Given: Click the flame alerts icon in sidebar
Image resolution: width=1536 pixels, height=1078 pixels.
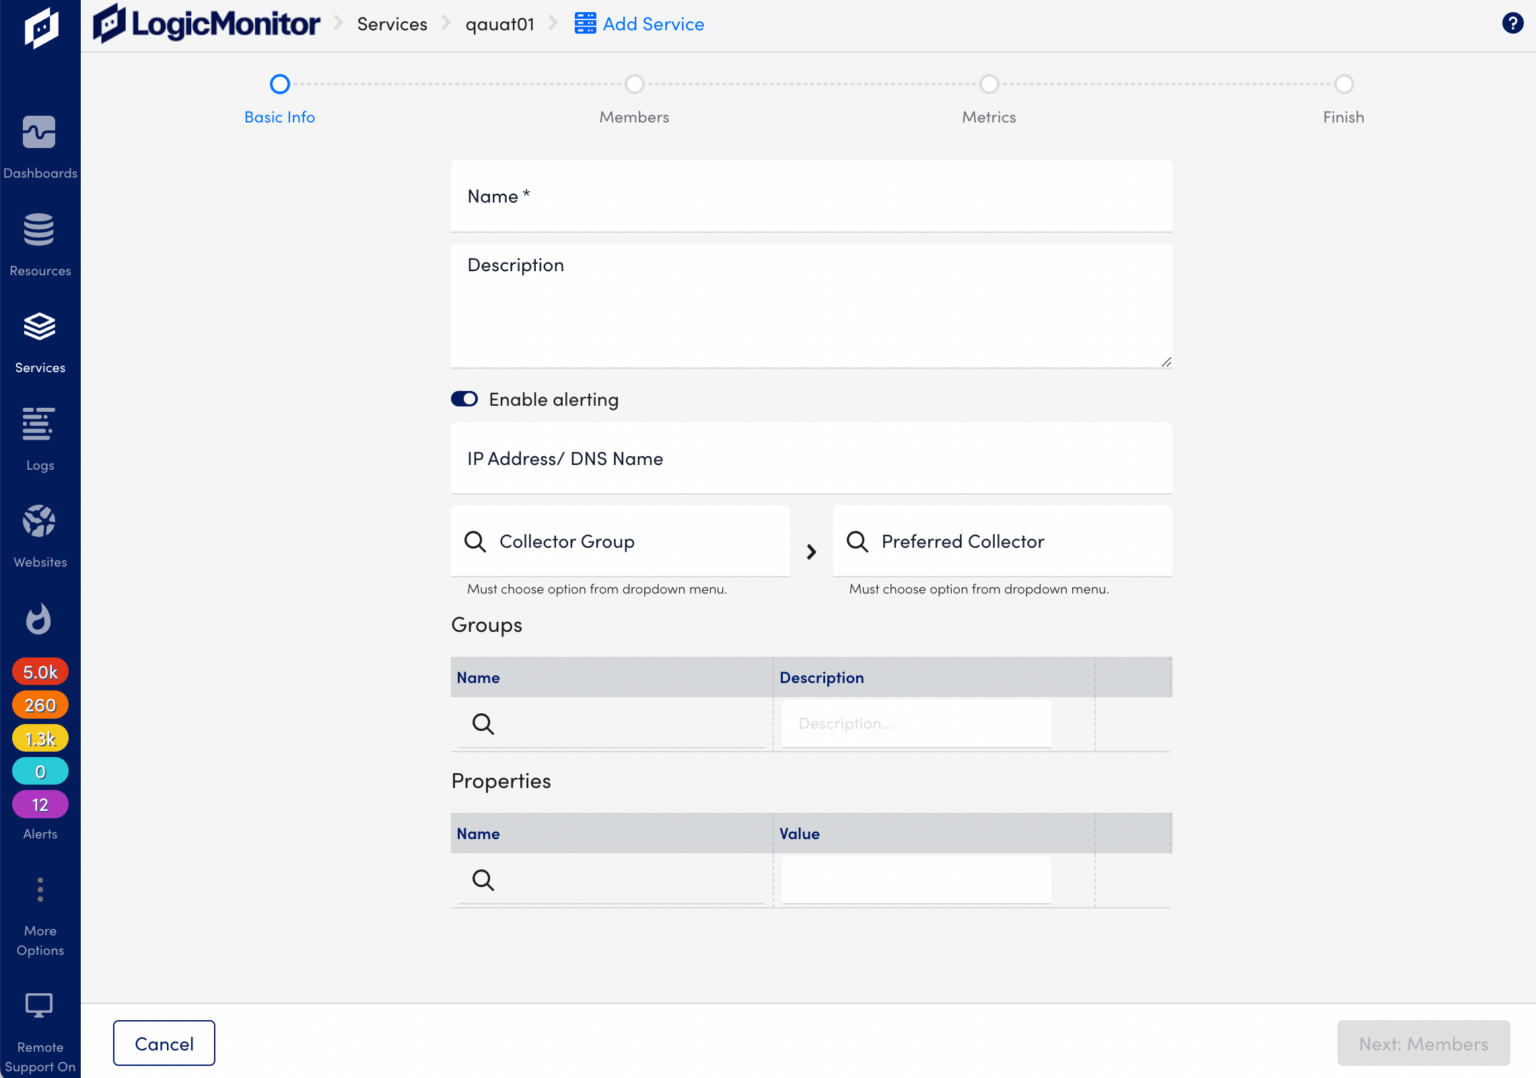Looking at the screenshot, I should click(40, 618).
